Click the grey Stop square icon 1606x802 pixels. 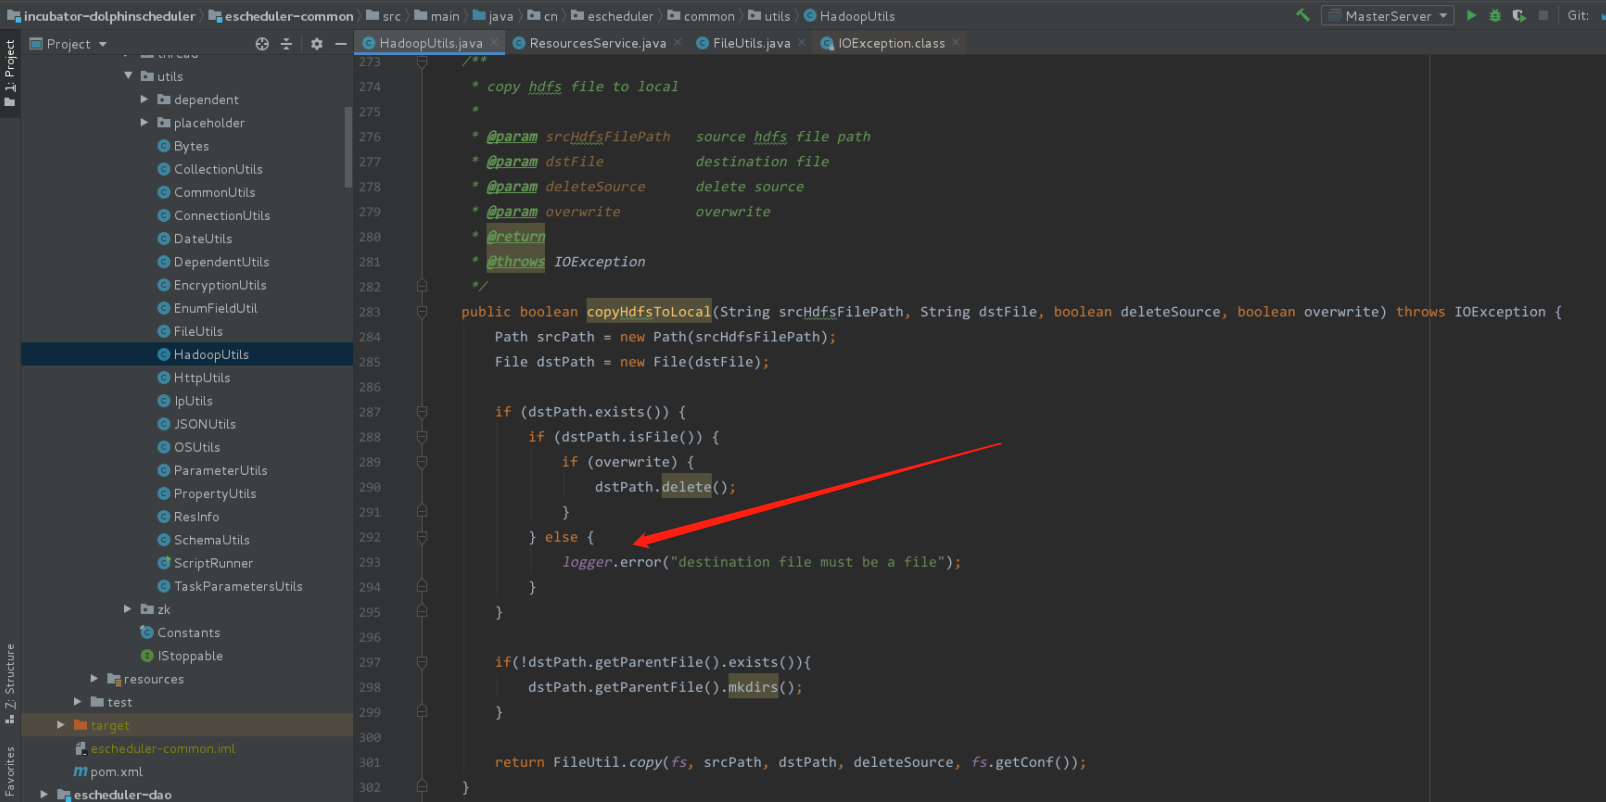coord(1543,15)
